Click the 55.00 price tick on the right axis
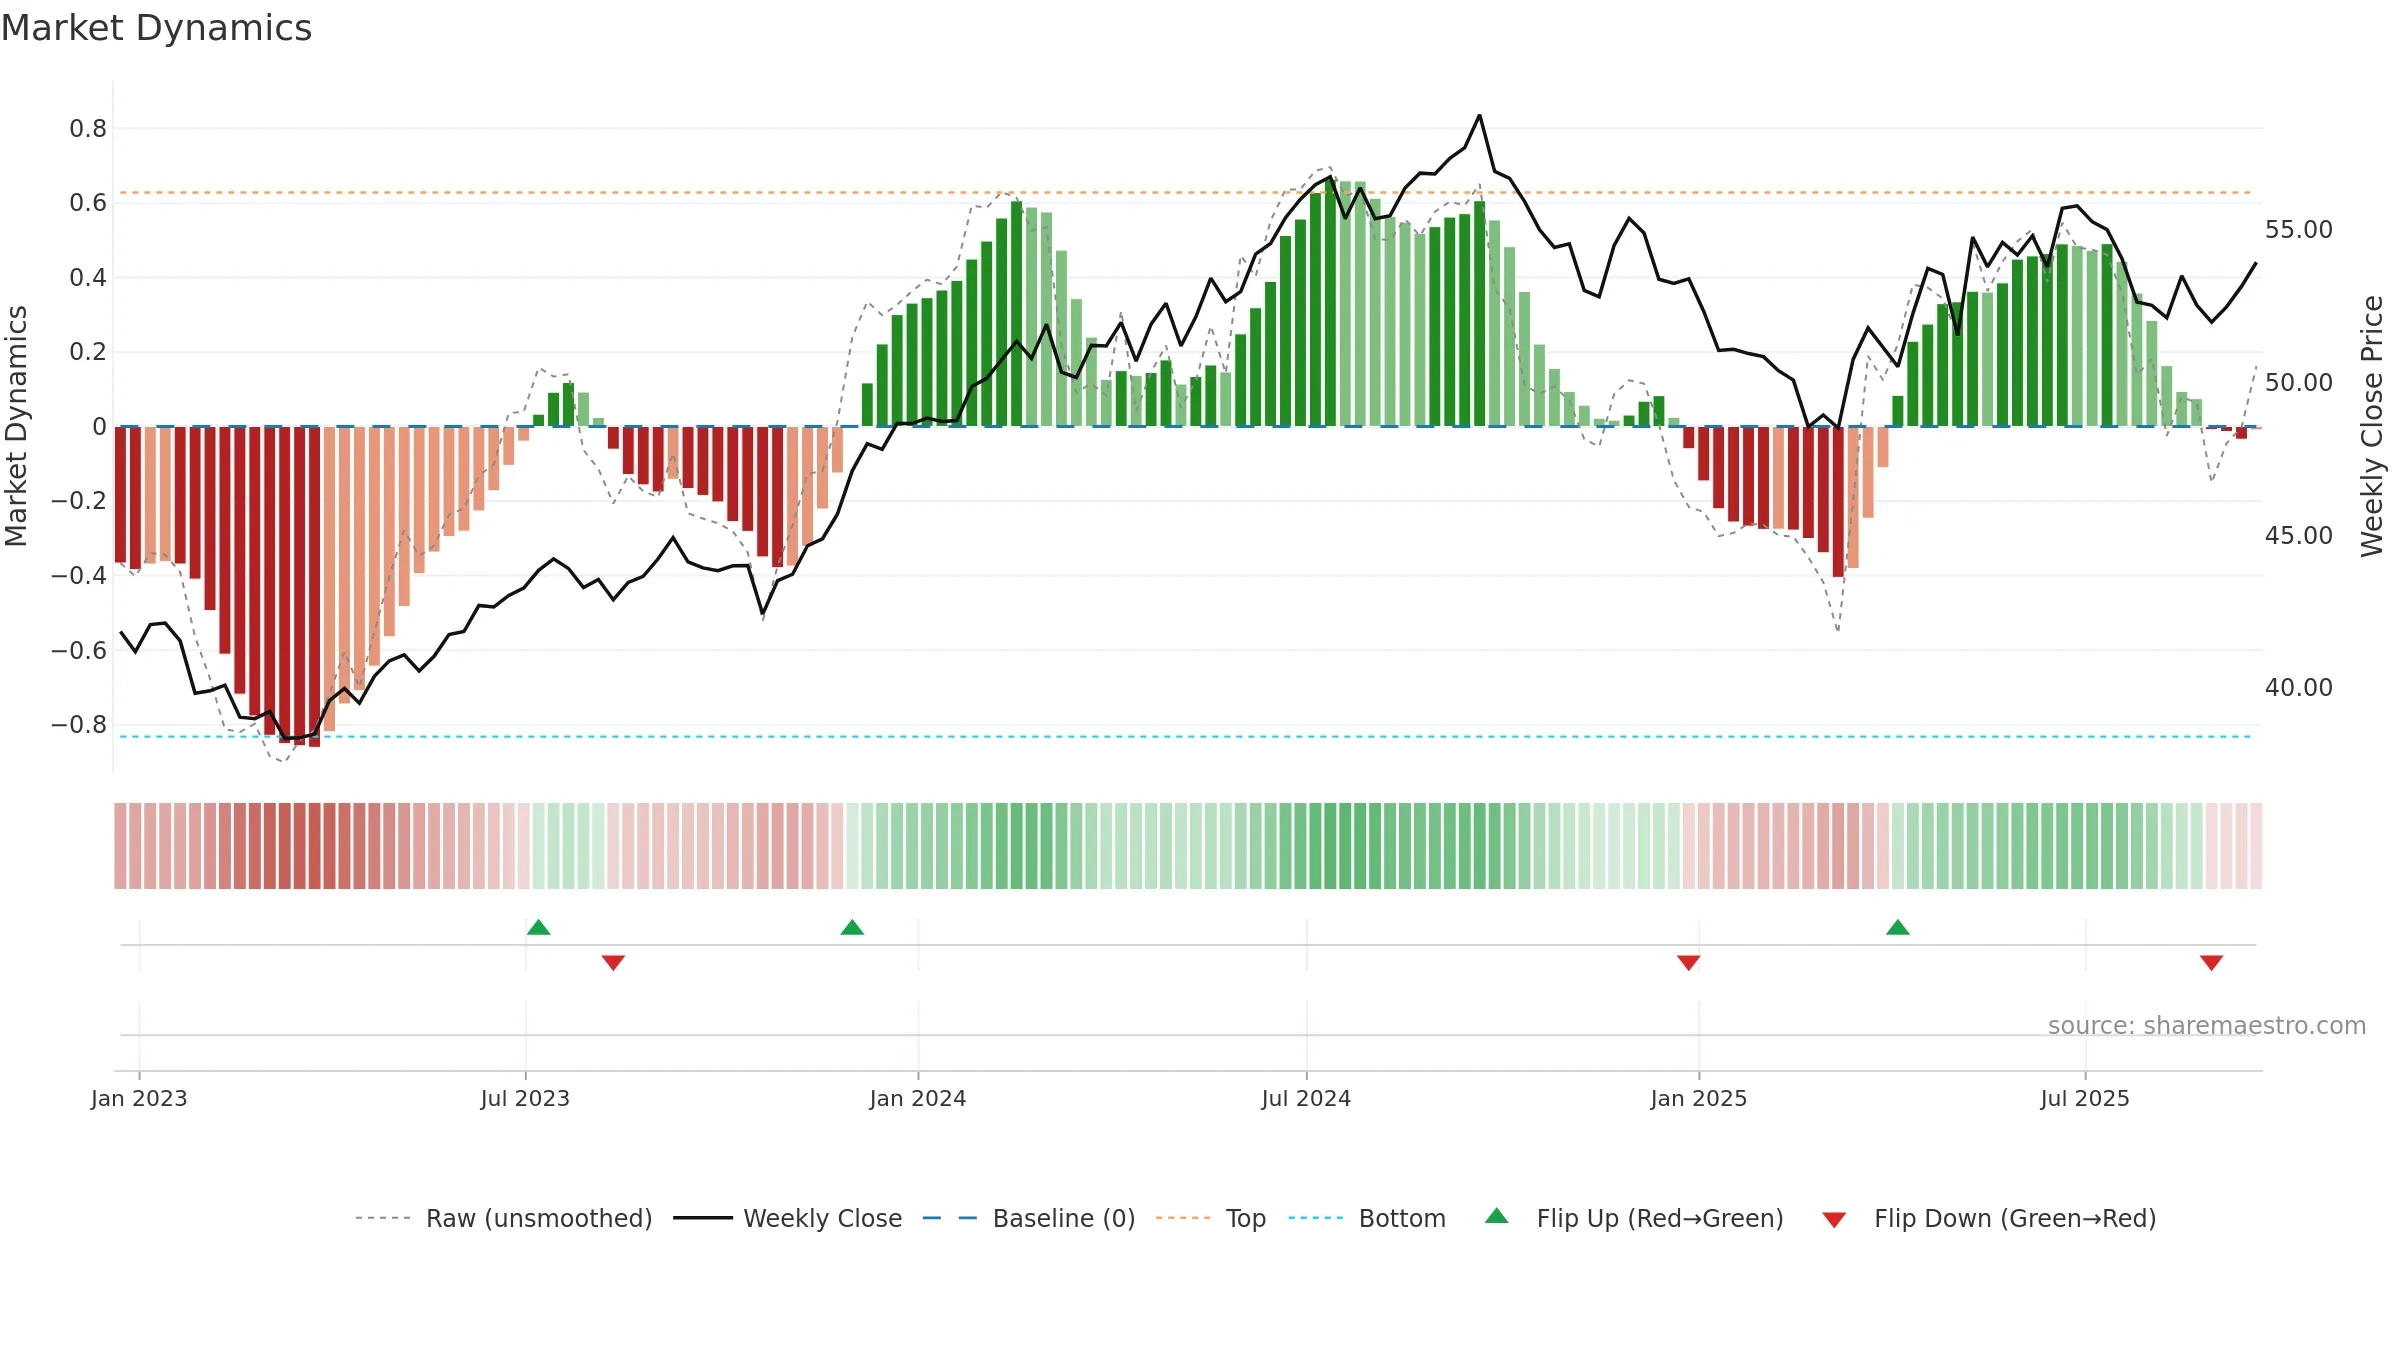Viewport: 2400px width, 1350px height. [x=2299, y=230]
